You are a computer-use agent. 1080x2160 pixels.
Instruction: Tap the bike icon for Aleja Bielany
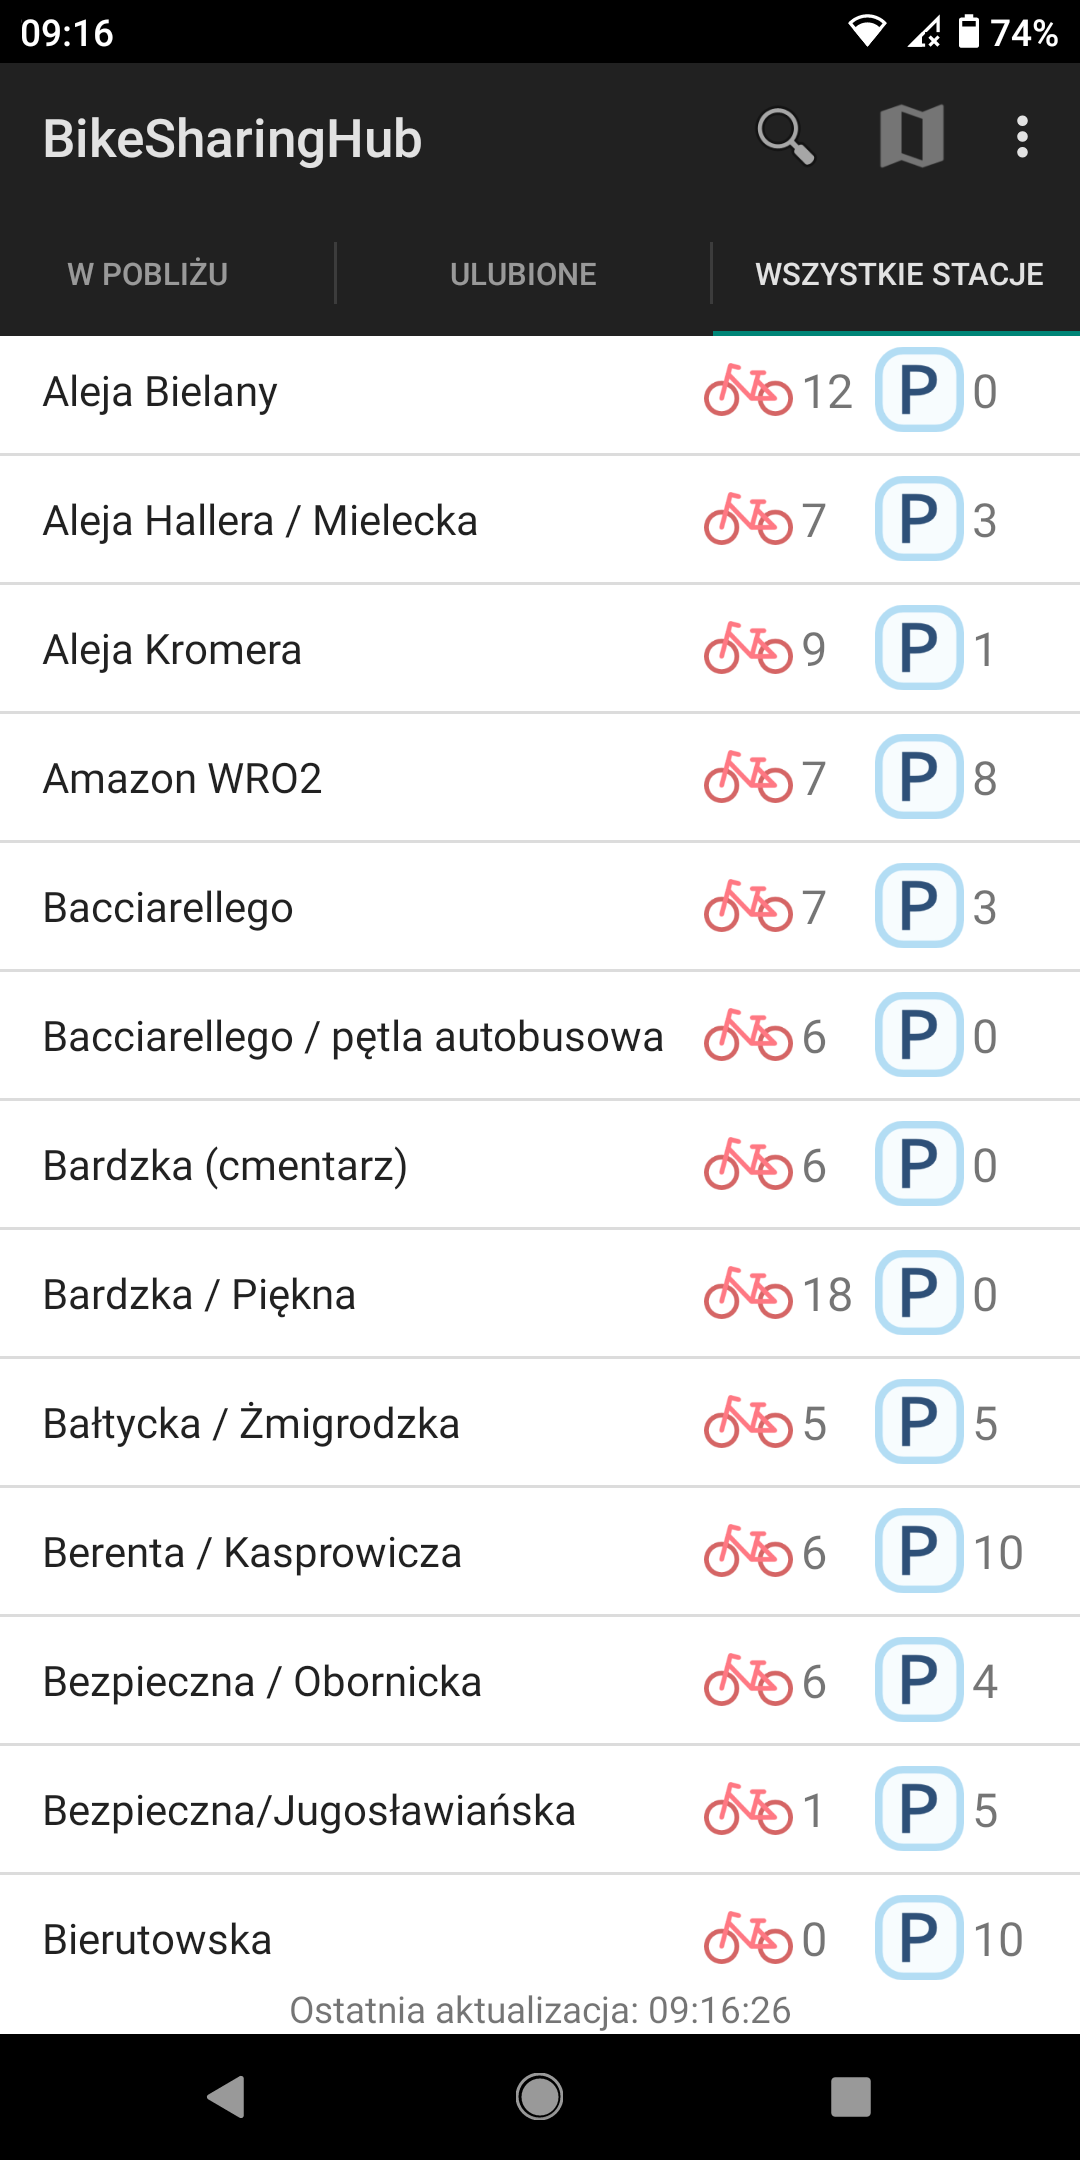[747, 391]
